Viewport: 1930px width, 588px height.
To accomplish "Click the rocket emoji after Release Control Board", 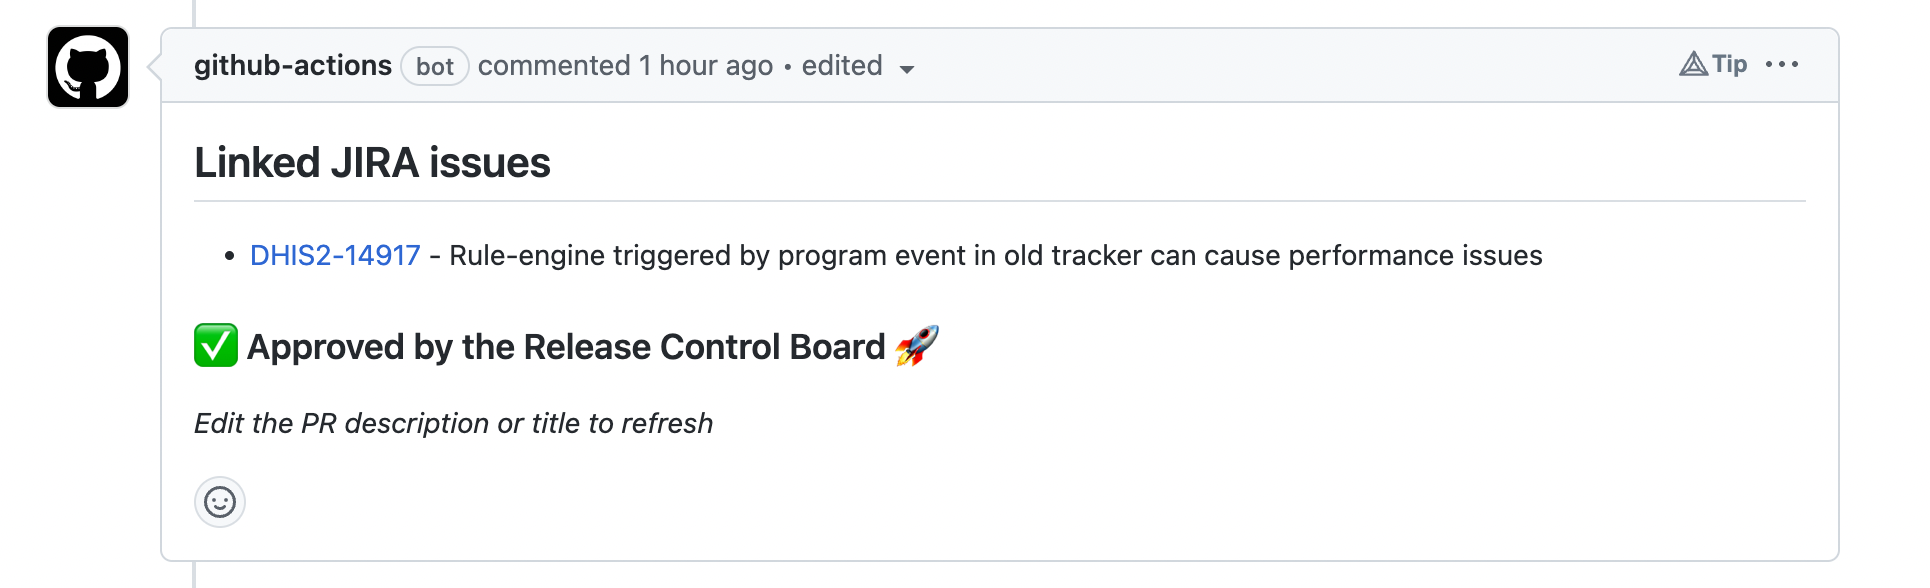I will (x=918, y=347).
